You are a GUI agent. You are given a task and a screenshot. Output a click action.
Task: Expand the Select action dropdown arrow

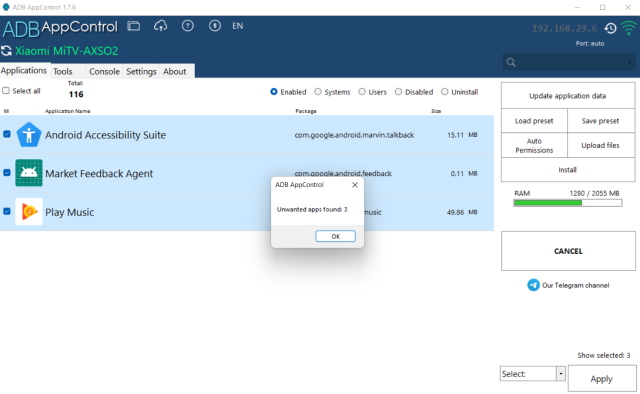tap(561, 374)
